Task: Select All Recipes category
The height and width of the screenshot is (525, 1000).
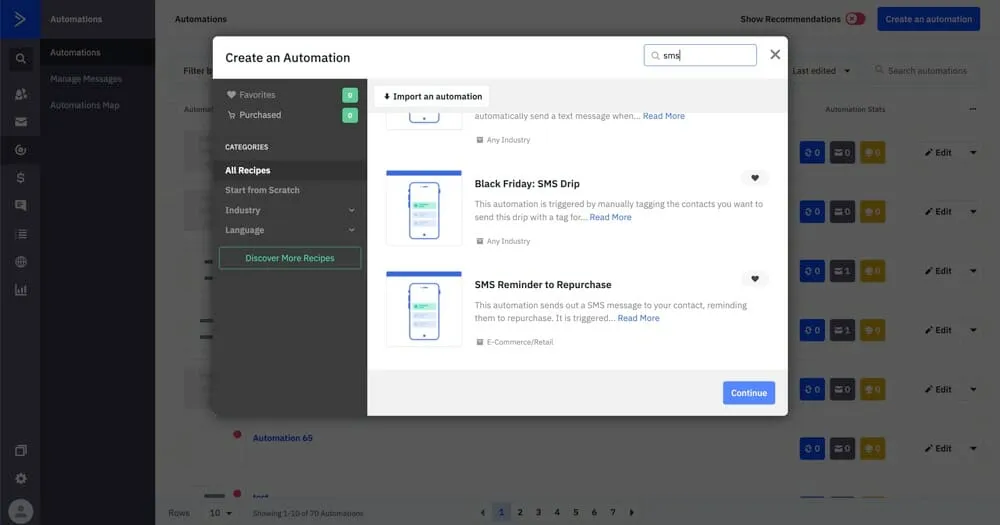Action: point(248,170)
